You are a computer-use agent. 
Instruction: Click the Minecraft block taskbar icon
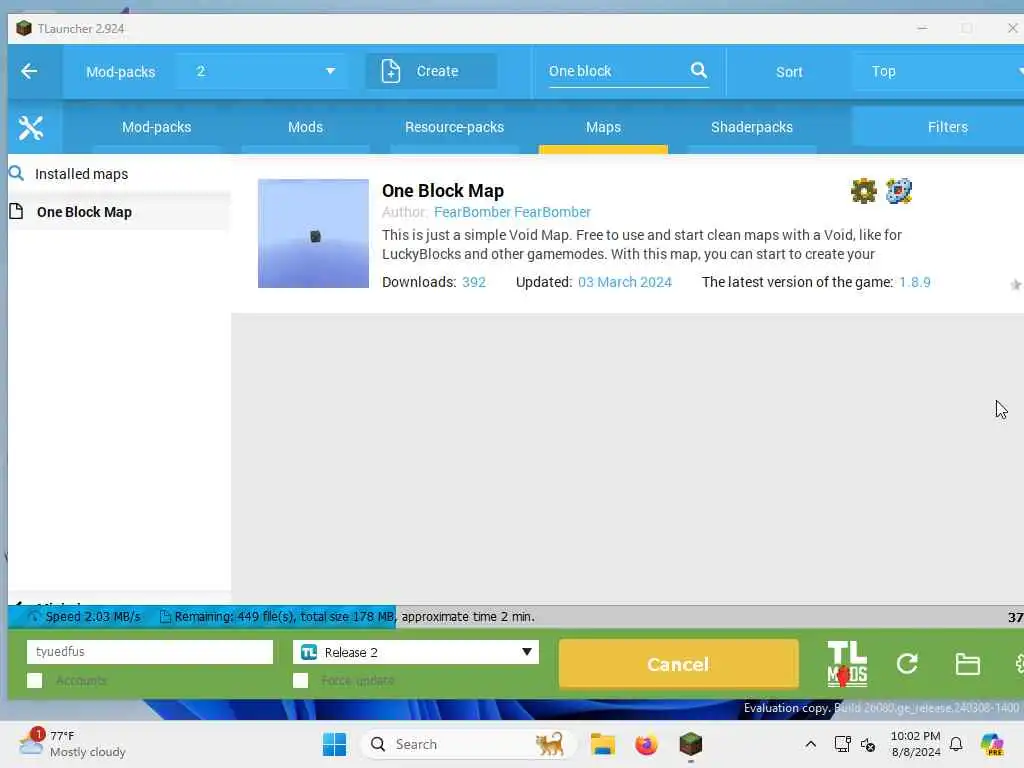pos(690,744)
